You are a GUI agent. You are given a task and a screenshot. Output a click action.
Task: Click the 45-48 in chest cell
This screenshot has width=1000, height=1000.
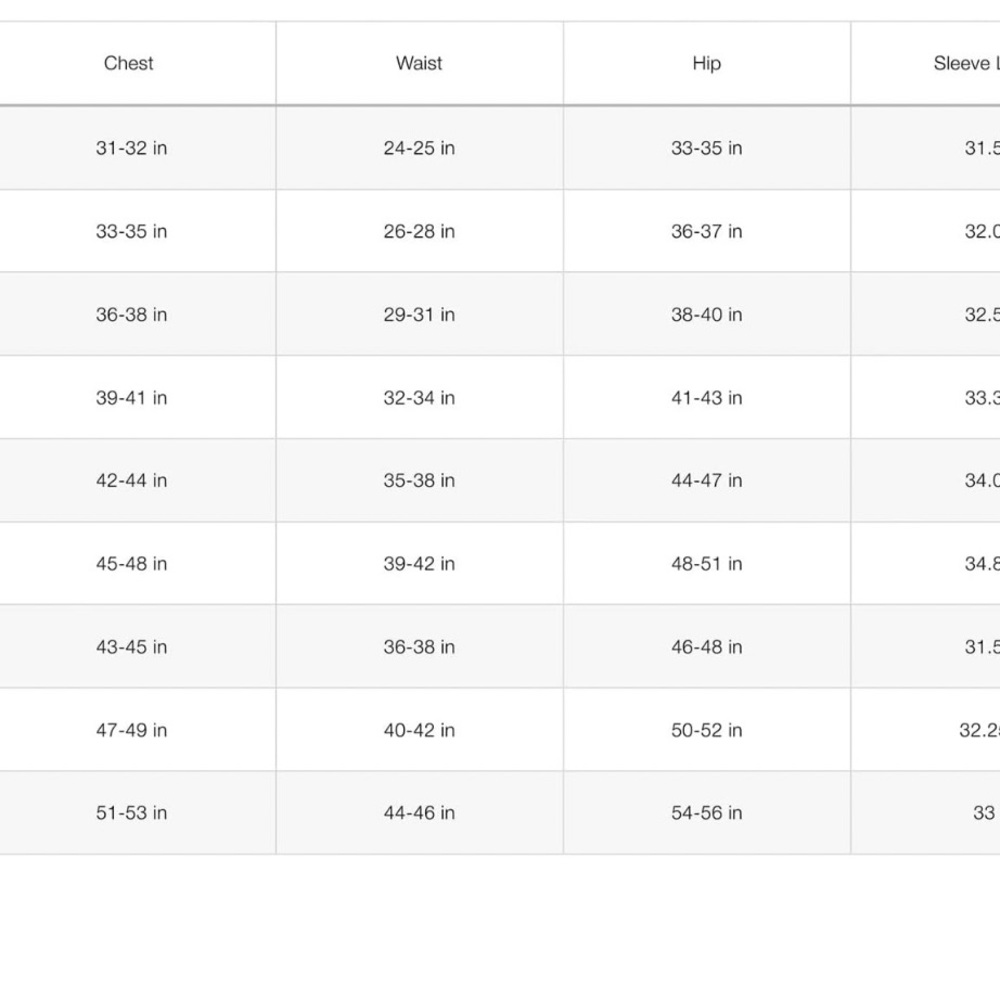coord(131,564)
